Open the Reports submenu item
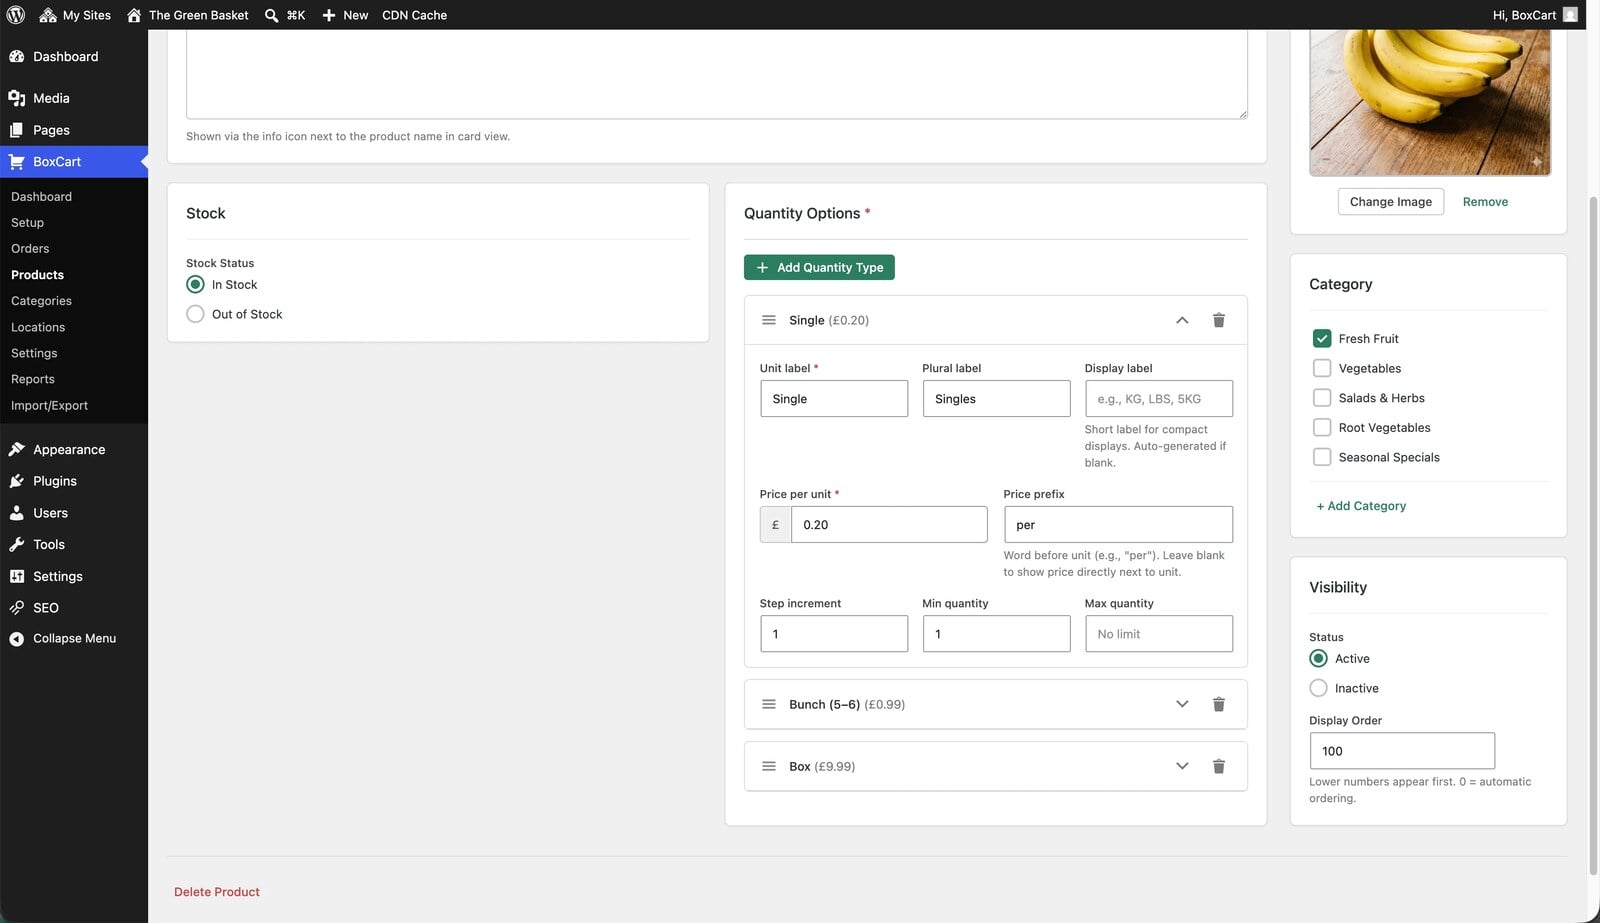The width and height of the screenshot is (1600, 923). [33, 379]
